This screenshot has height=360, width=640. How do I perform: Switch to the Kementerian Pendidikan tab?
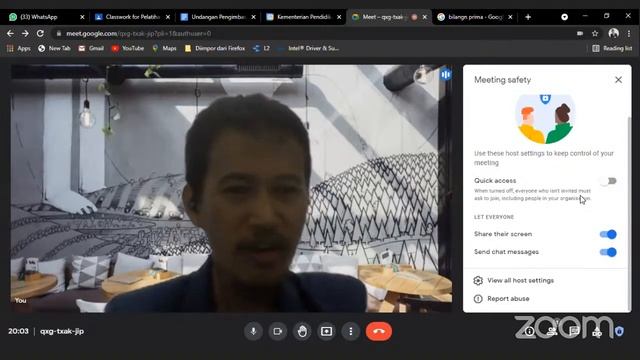click(304, 17)
